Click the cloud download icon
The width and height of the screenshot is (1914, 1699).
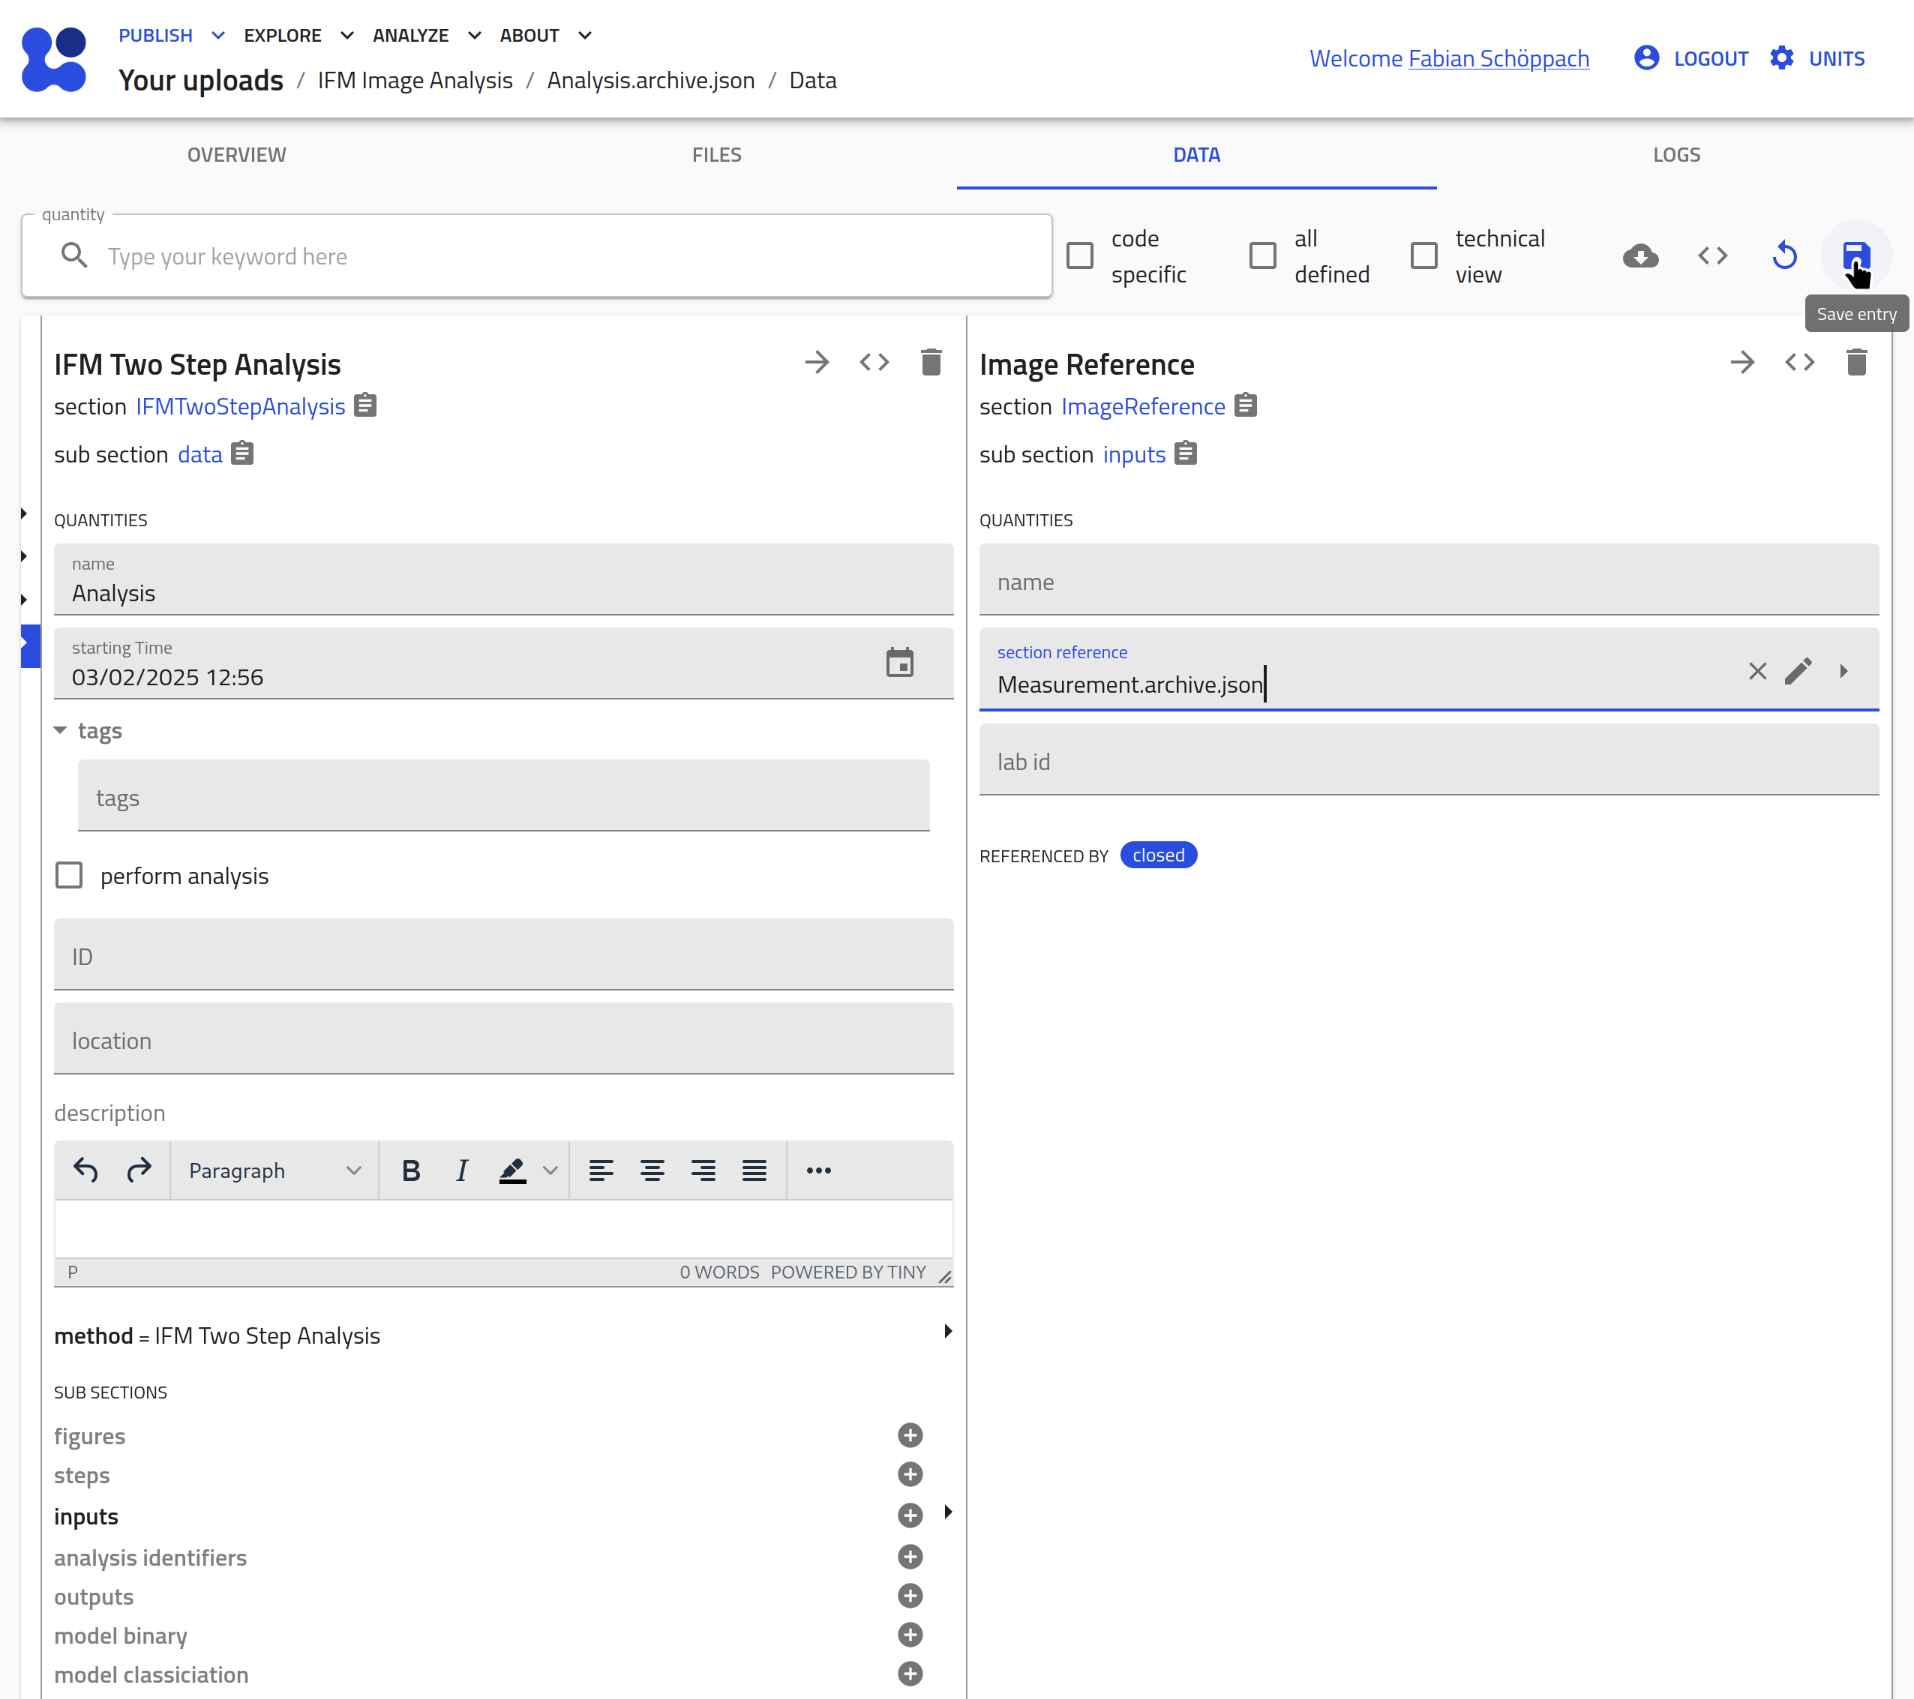(x=1640, y=256)
